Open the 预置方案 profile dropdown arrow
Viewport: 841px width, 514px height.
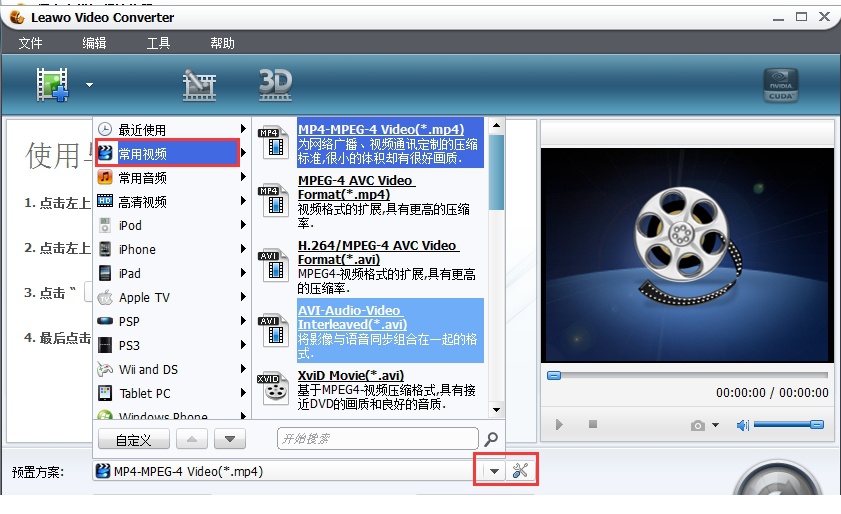(494, 471)
